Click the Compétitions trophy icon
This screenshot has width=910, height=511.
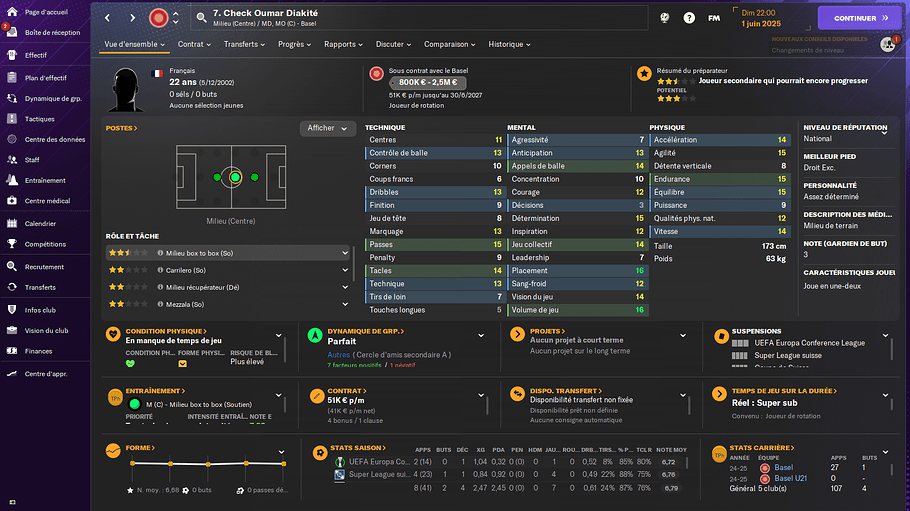pyautogui.click(x=12, y=244)
